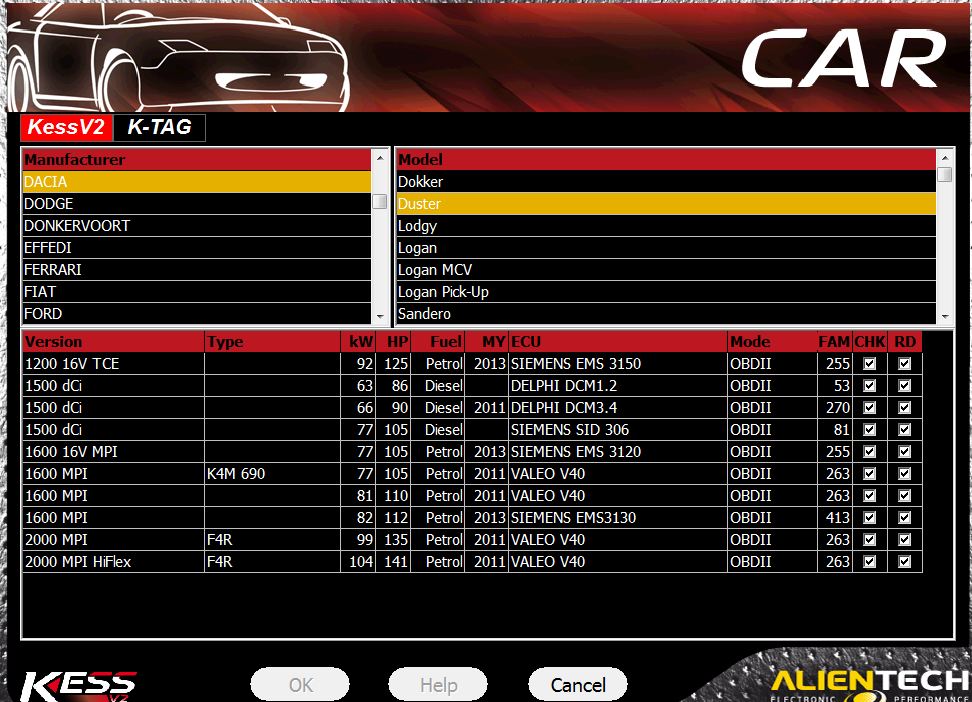Viewport: 972px width, 702px height.
Task: Choose DODGE from the Manufacturer list
Action: point(197,204)
